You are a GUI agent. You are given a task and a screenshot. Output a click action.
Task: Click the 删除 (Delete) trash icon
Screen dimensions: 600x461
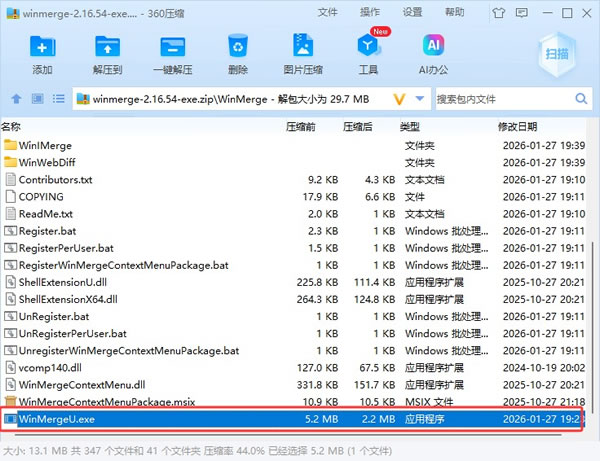coord(237,52)
